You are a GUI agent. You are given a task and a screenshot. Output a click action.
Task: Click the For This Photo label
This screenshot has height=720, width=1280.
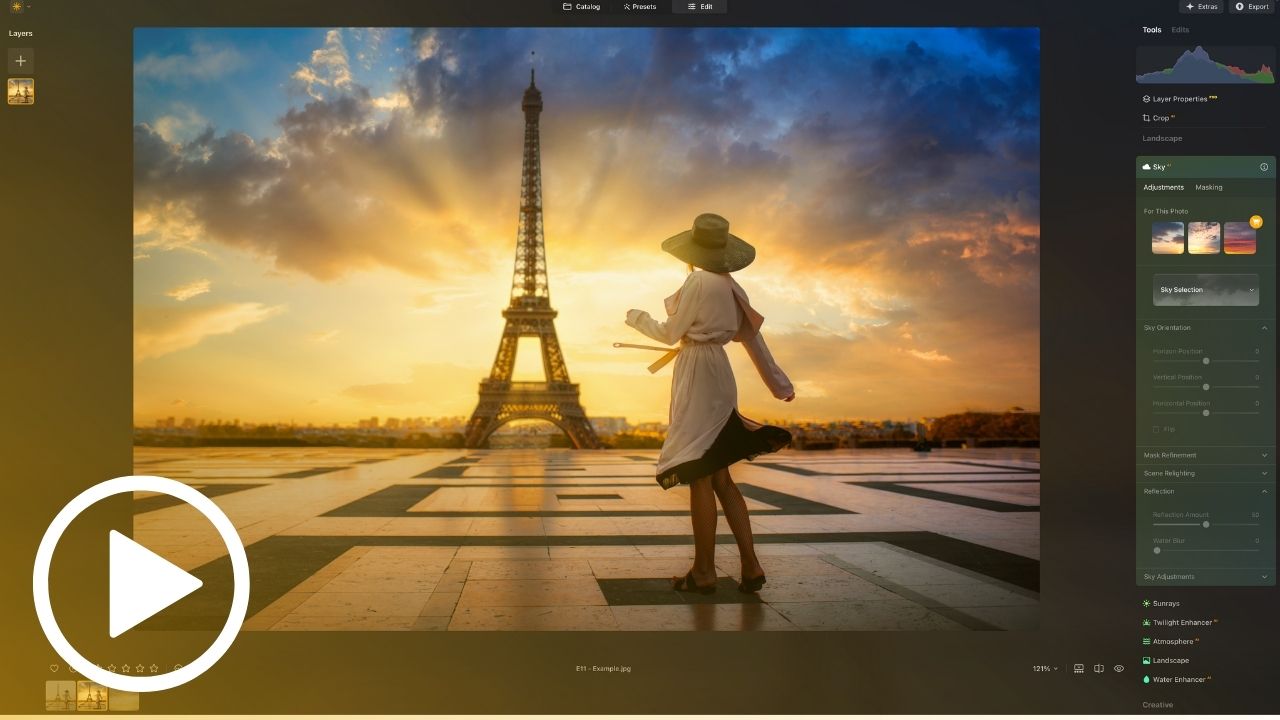pyautogui.click(x=1166, y=211)
